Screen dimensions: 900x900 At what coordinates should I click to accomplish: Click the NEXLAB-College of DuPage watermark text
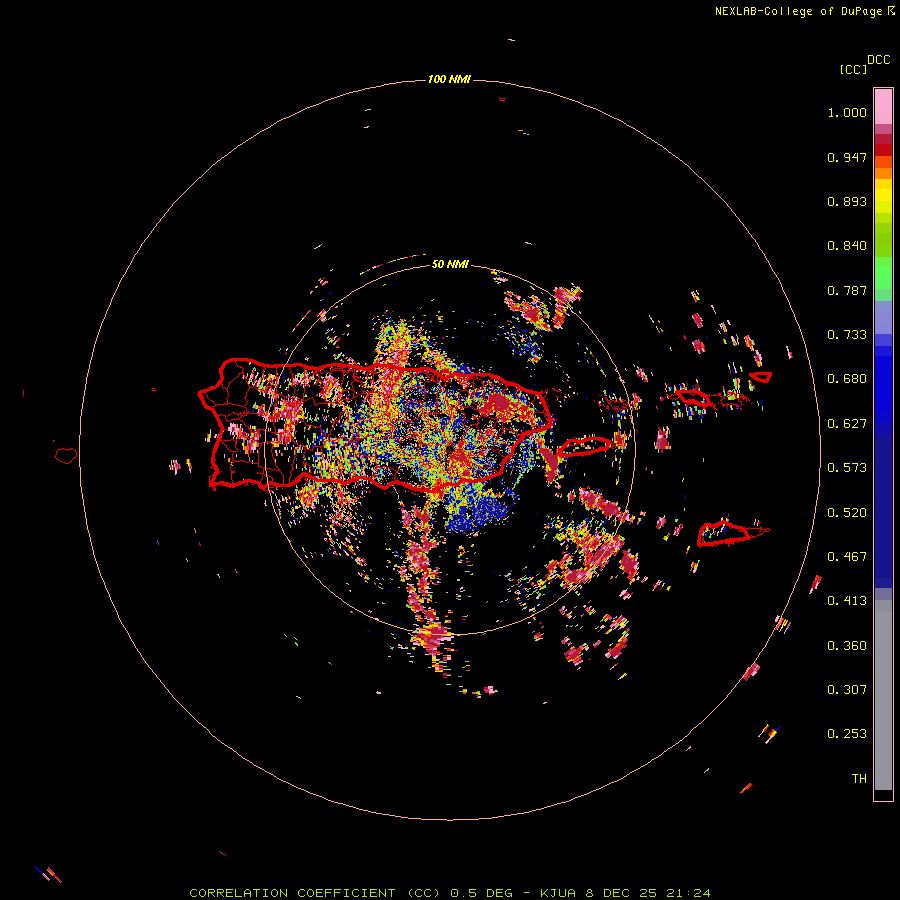coord(804,11)
